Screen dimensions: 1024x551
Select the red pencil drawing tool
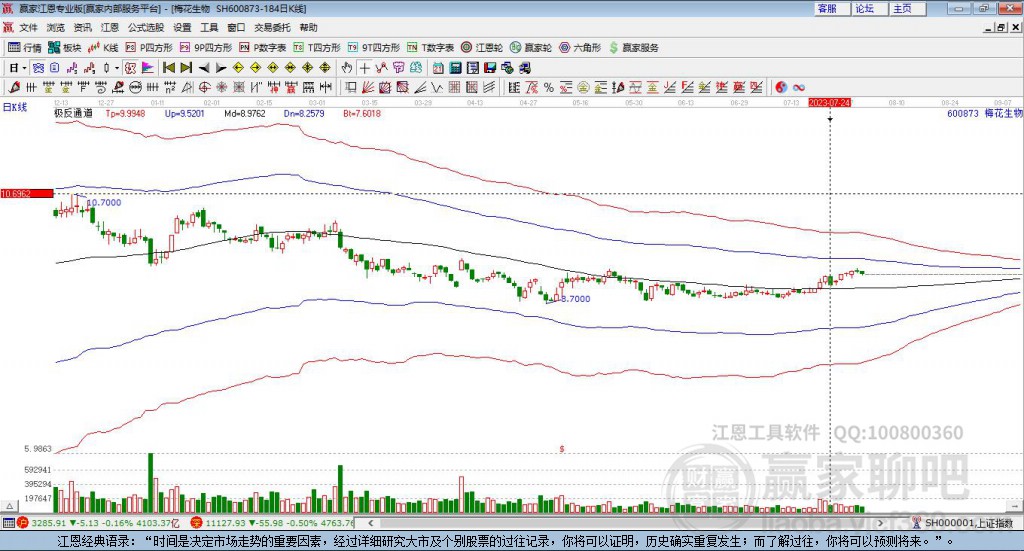14,87
